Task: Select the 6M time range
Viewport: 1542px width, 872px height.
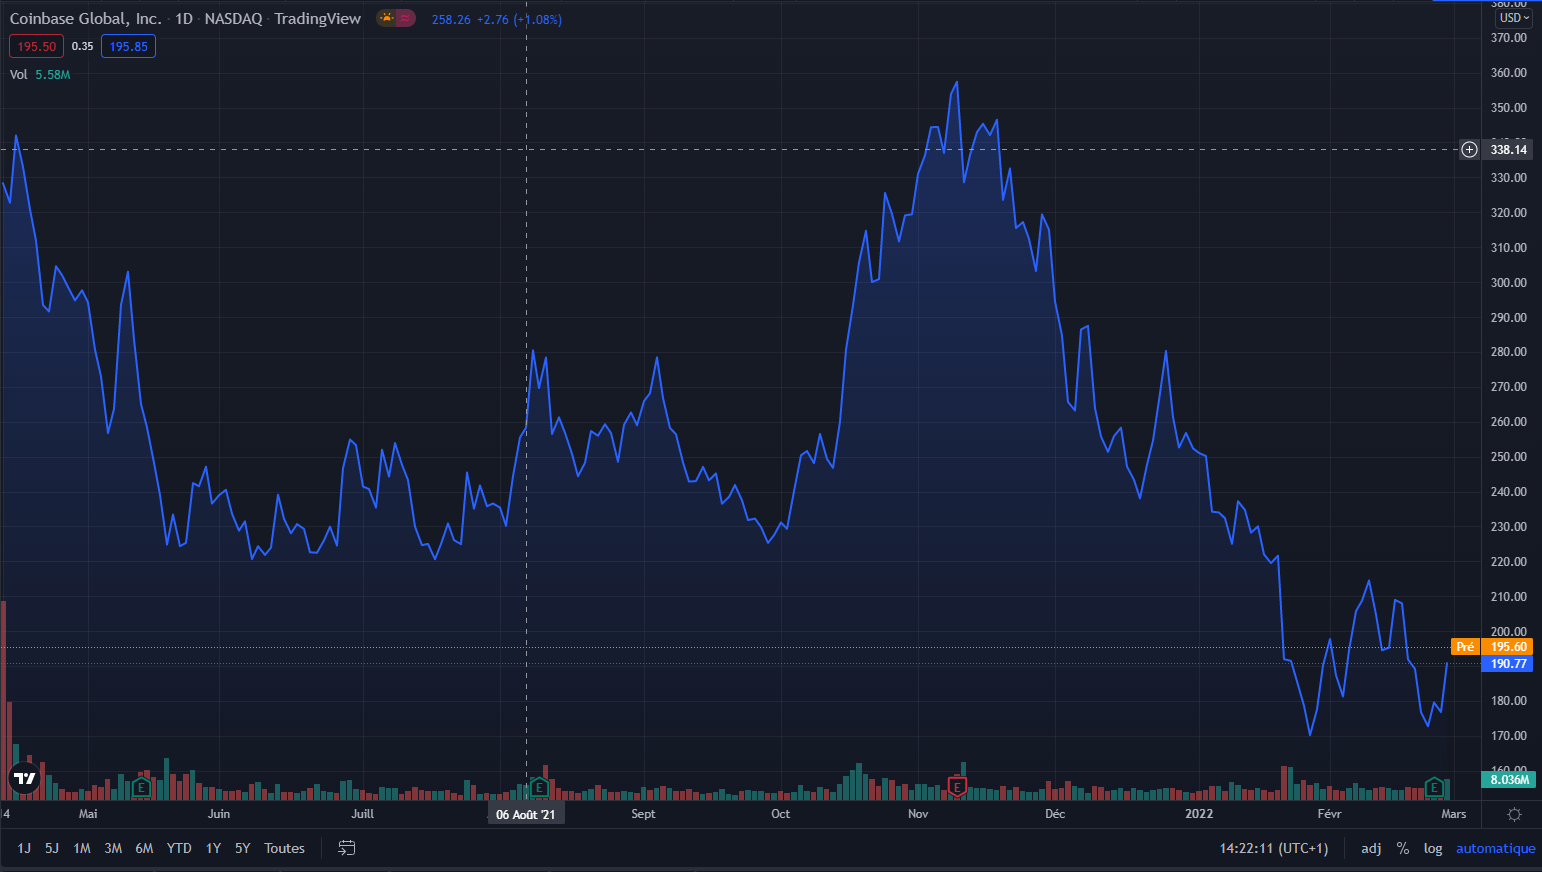Action: (x=144, y=848)
